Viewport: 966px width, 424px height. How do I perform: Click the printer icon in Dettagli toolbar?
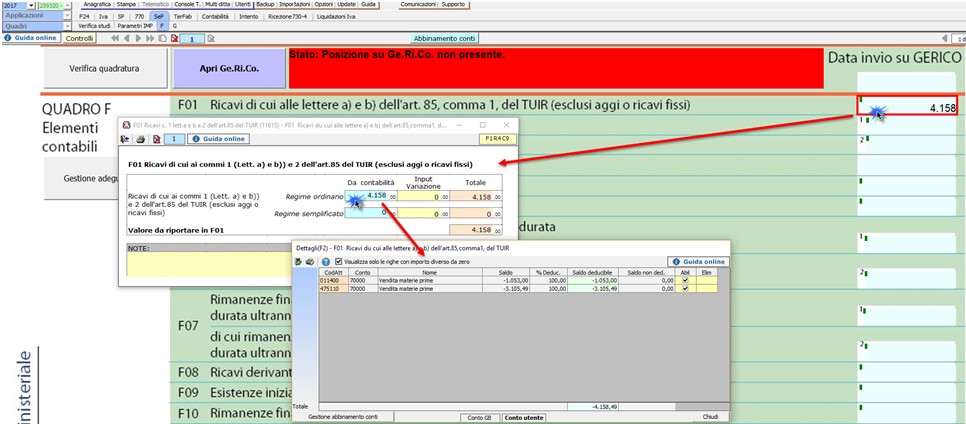point(311,262)
